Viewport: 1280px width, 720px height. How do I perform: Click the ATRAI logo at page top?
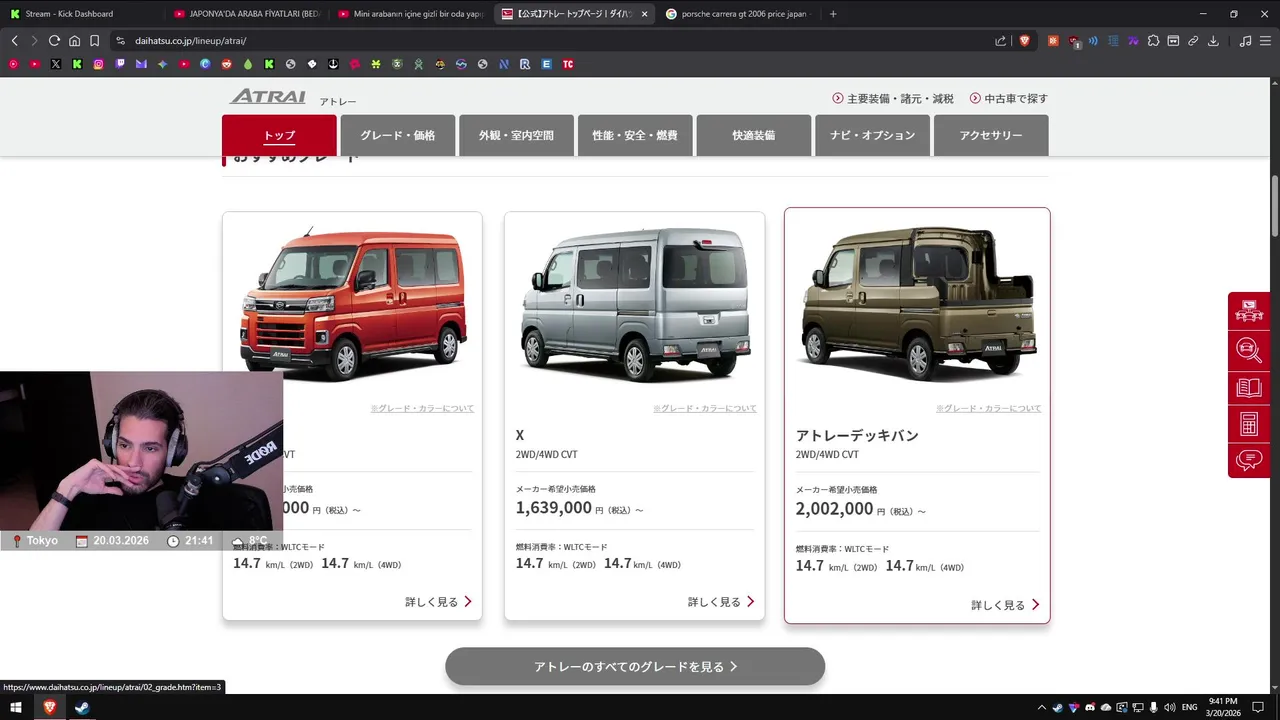pyautogui.click(x=268, y=97)
